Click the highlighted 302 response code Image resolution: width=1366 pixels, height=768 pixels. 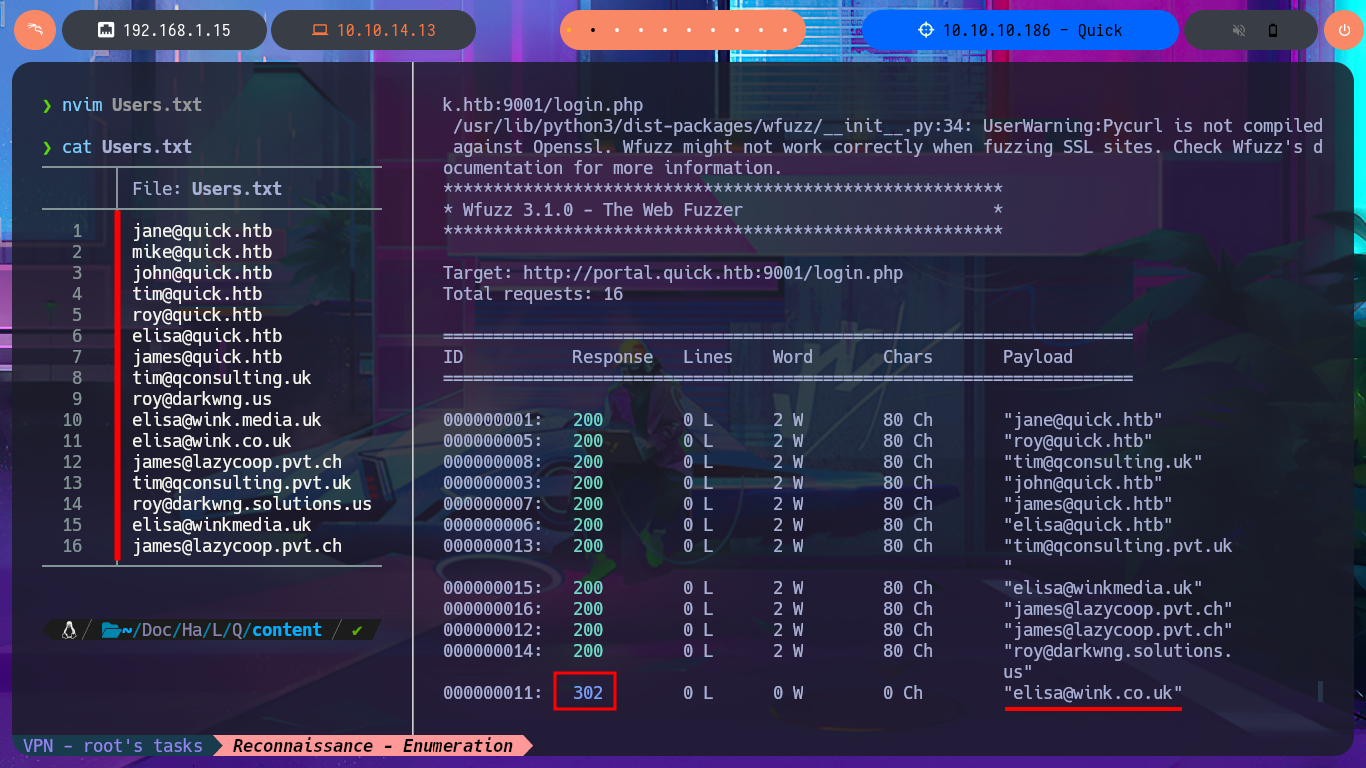coord(587,692)
